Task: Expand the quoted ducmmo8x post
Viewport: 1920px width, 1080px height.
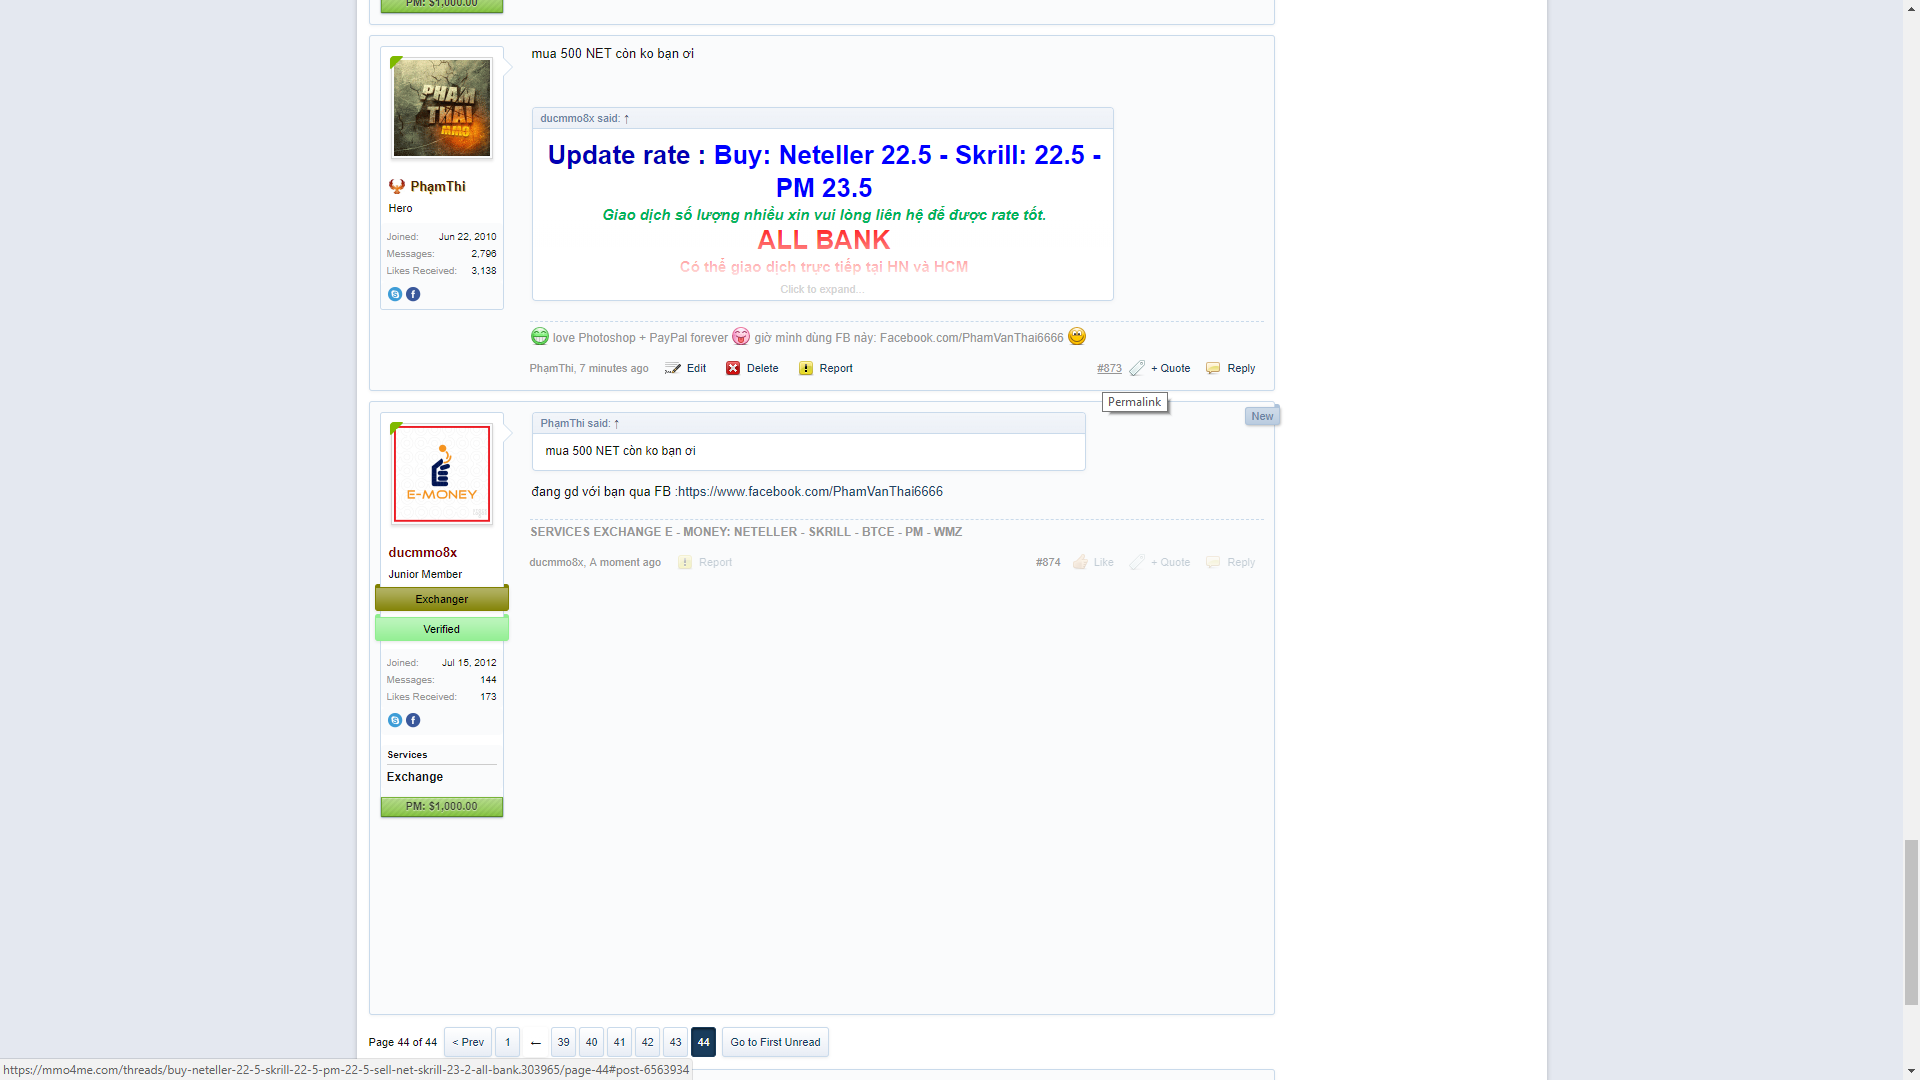Action: (821, 289)
